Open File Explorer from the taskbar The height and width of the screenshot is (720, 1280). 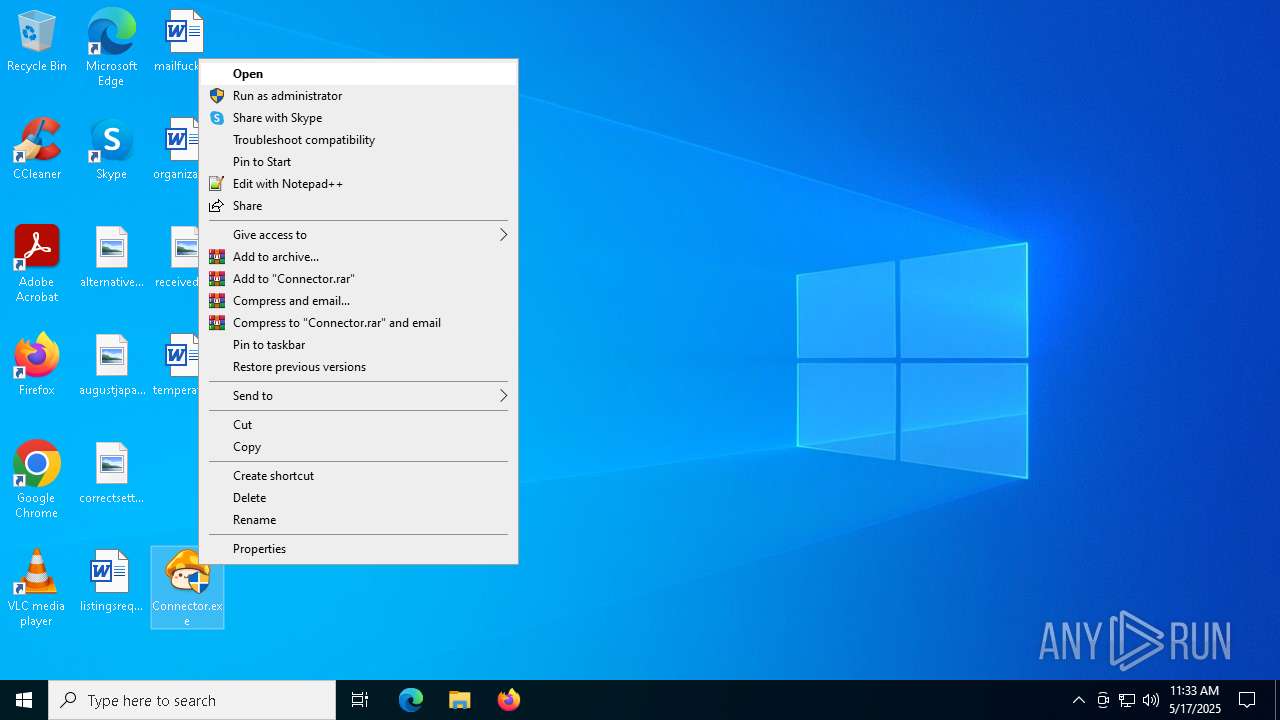click(x=460, y=700)
